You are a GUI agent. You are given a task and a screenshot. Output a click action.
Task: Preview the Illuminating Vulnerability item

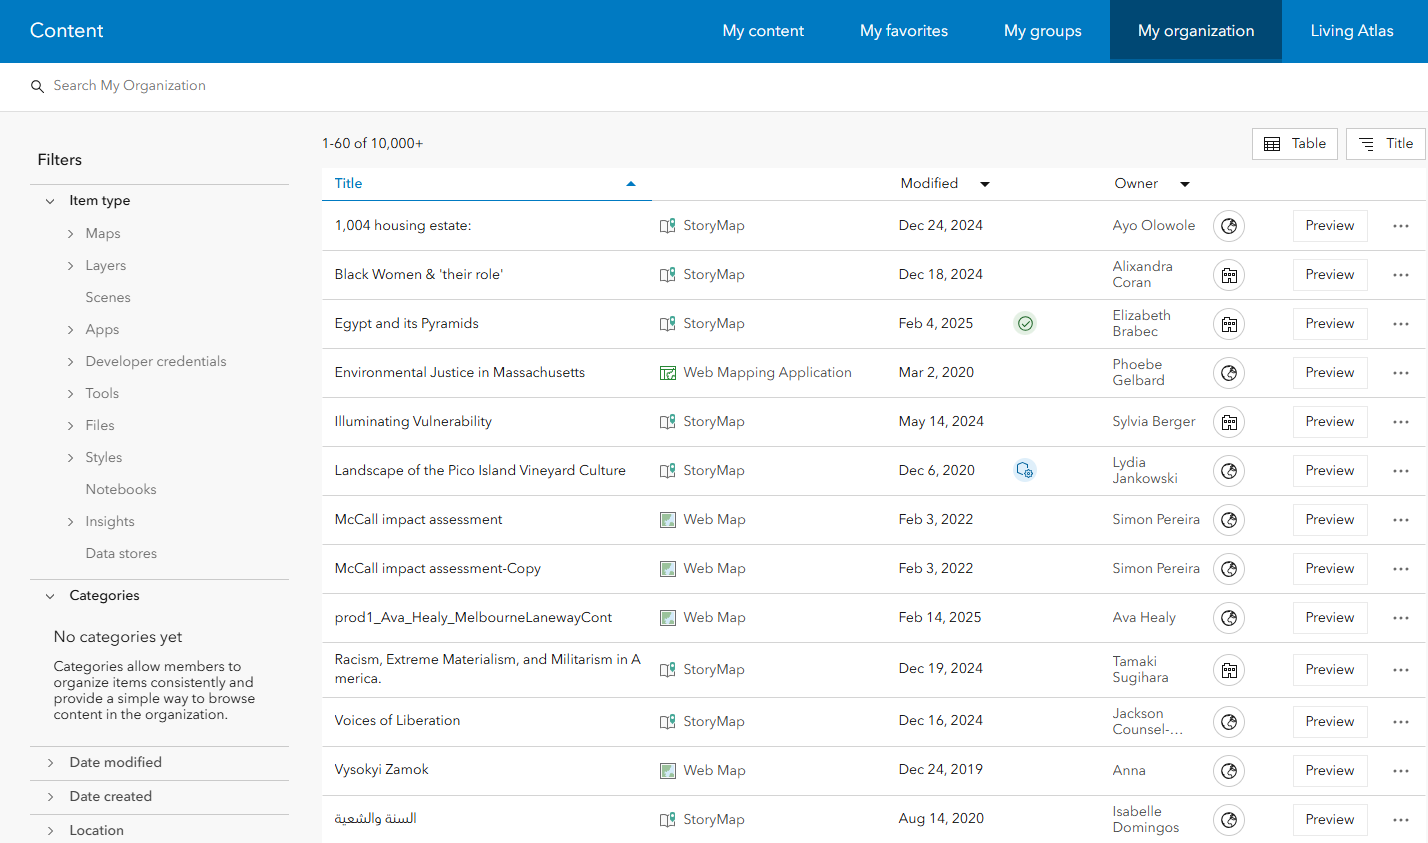tap(1330, 422)
